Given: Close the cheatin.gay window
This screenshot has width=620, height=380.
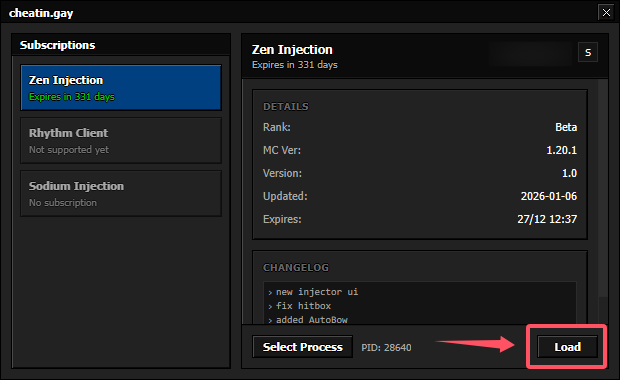Looking at the screenshot, I should (x=606, y=13).
